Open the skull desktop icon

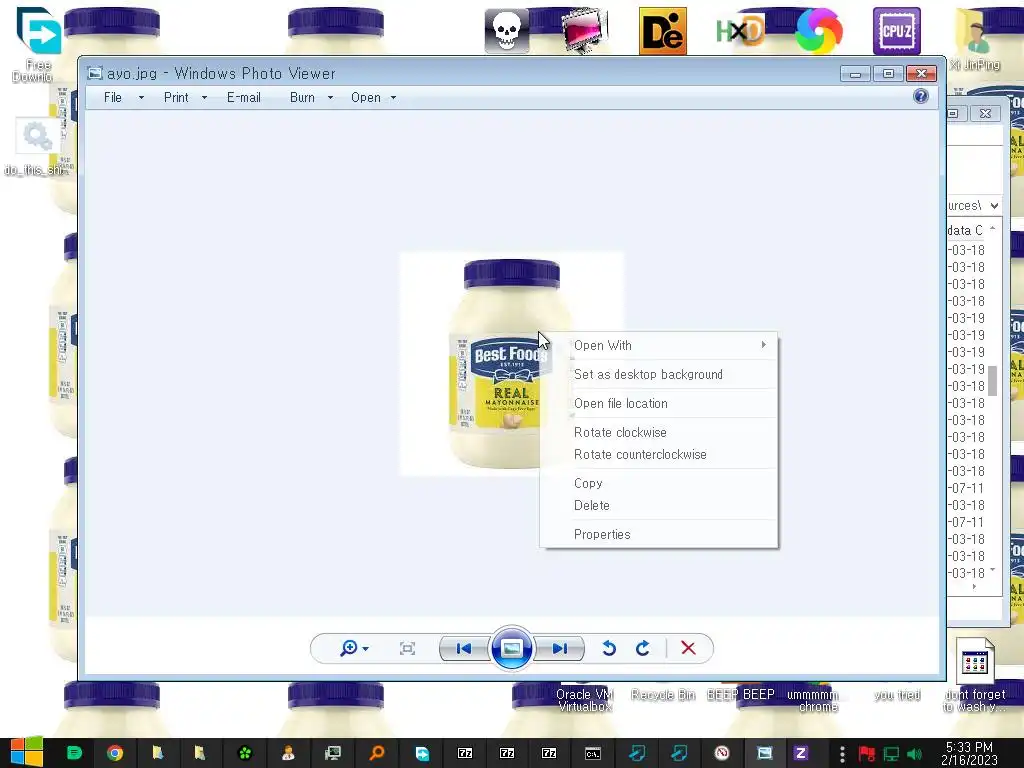(x=507, y=31)
